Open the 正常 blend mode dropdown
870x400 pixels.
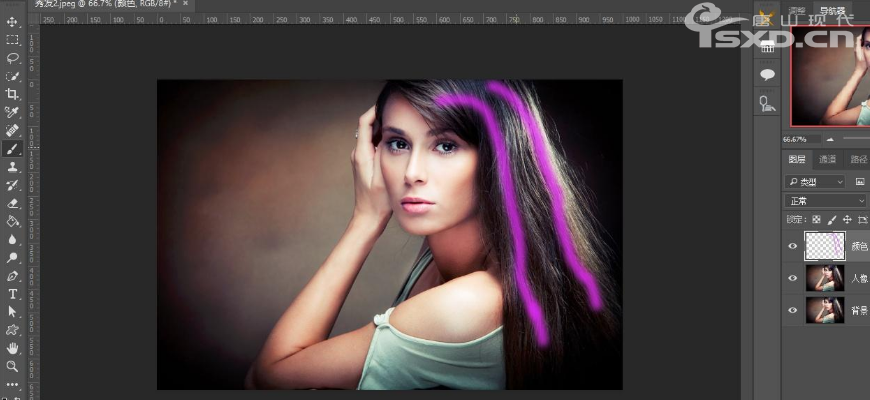click(826, 201)
